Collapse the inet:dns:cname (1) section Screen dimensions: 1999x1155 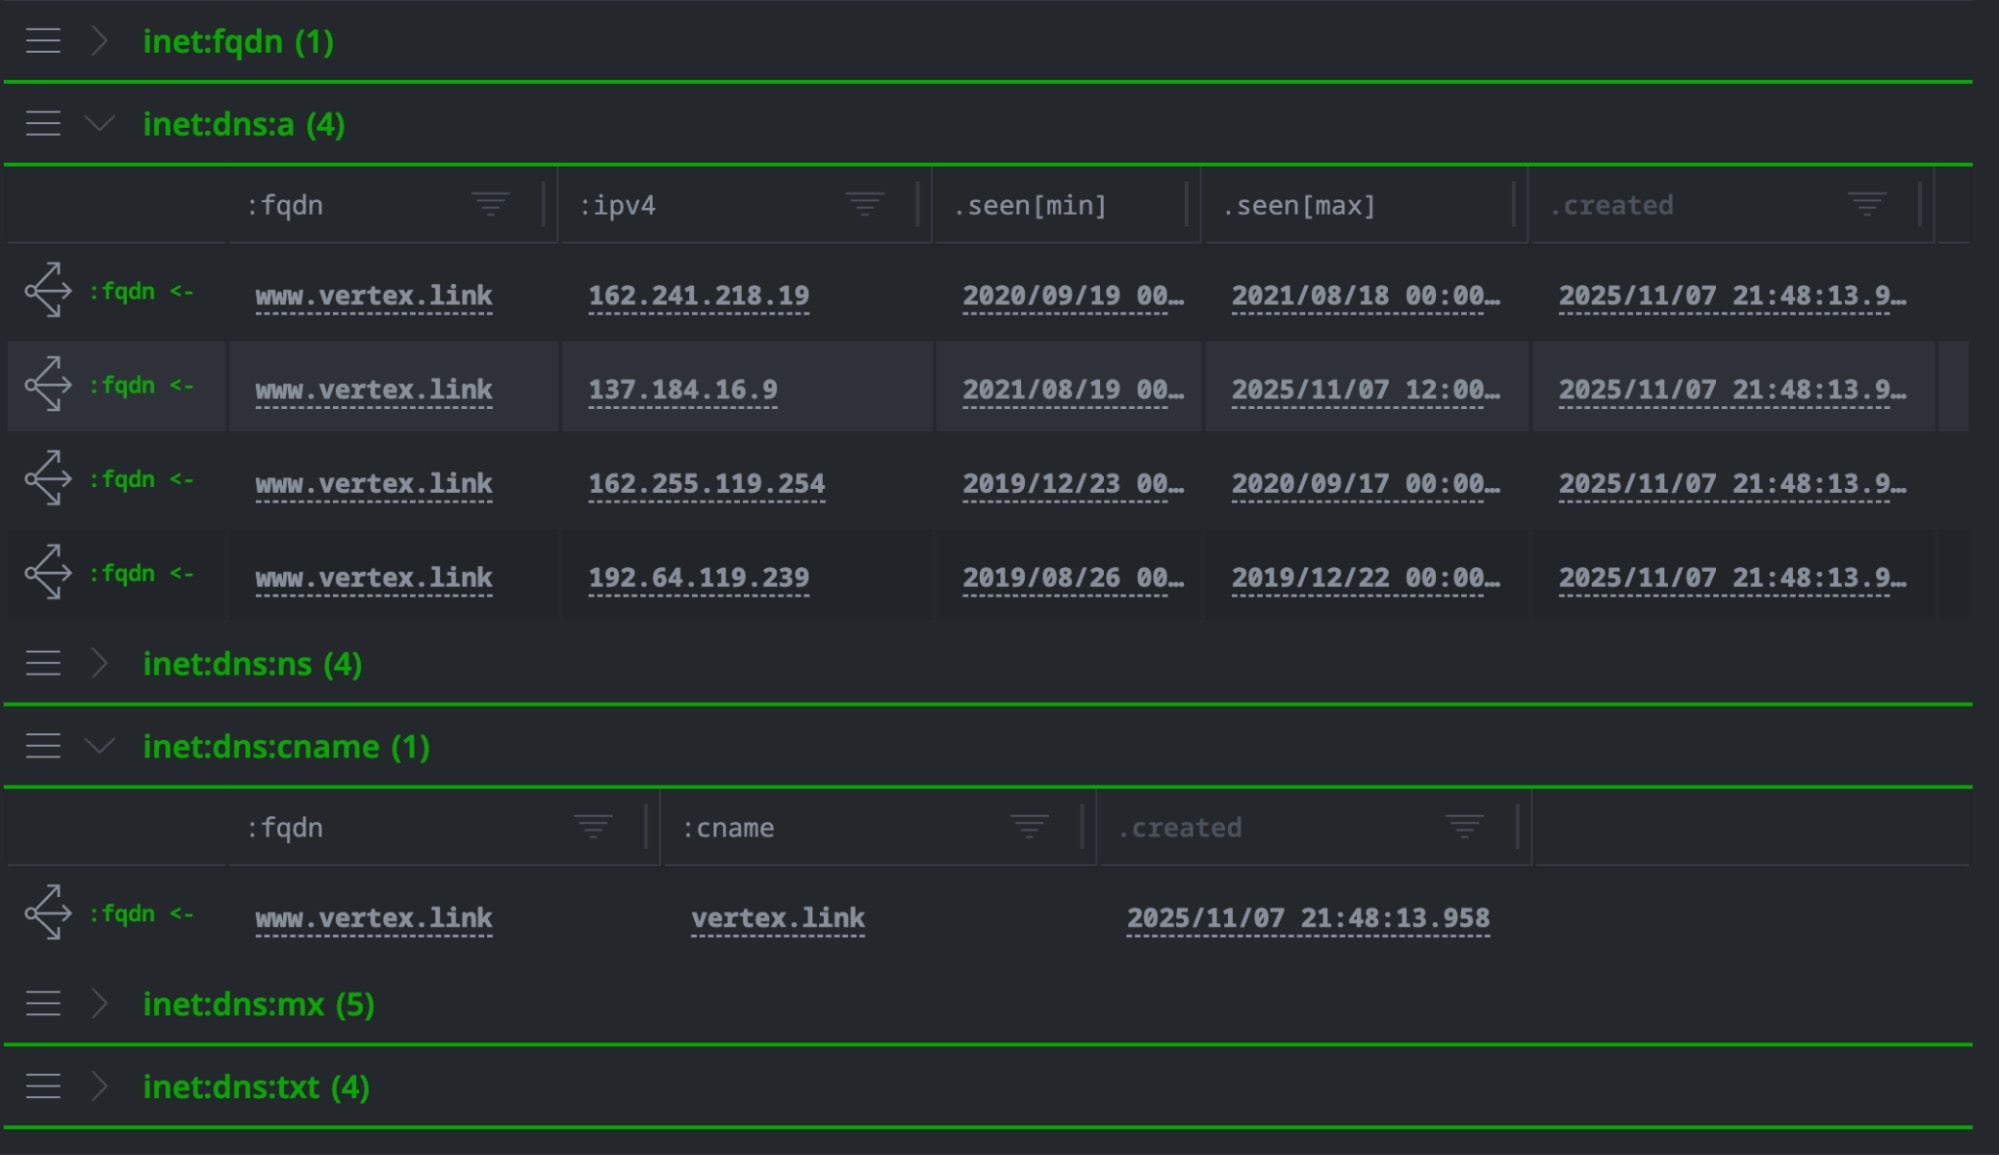[99, 746]
